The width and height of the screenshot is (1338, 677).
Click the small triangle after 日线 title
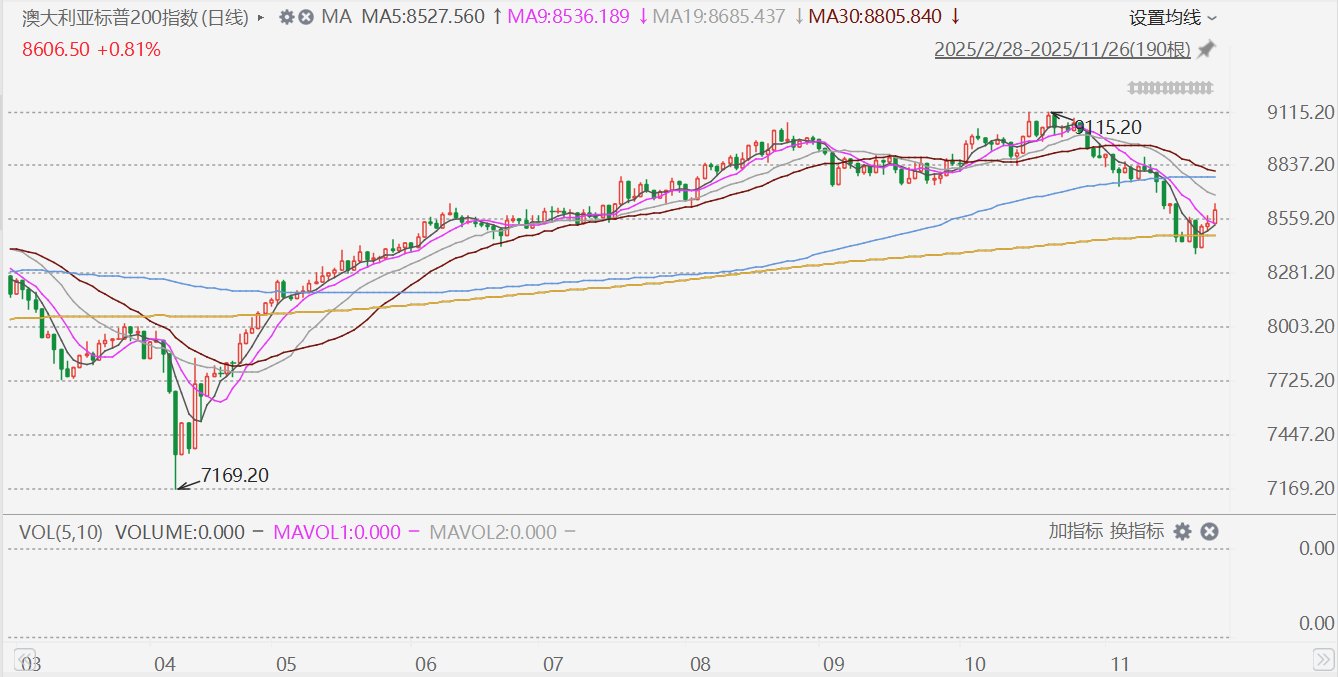point(262,17)
